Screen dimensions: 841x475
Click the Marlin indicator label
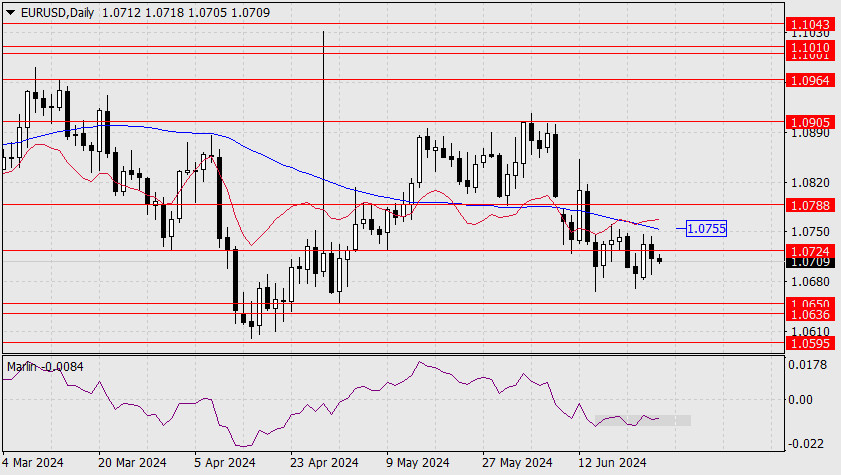(45, 367)
